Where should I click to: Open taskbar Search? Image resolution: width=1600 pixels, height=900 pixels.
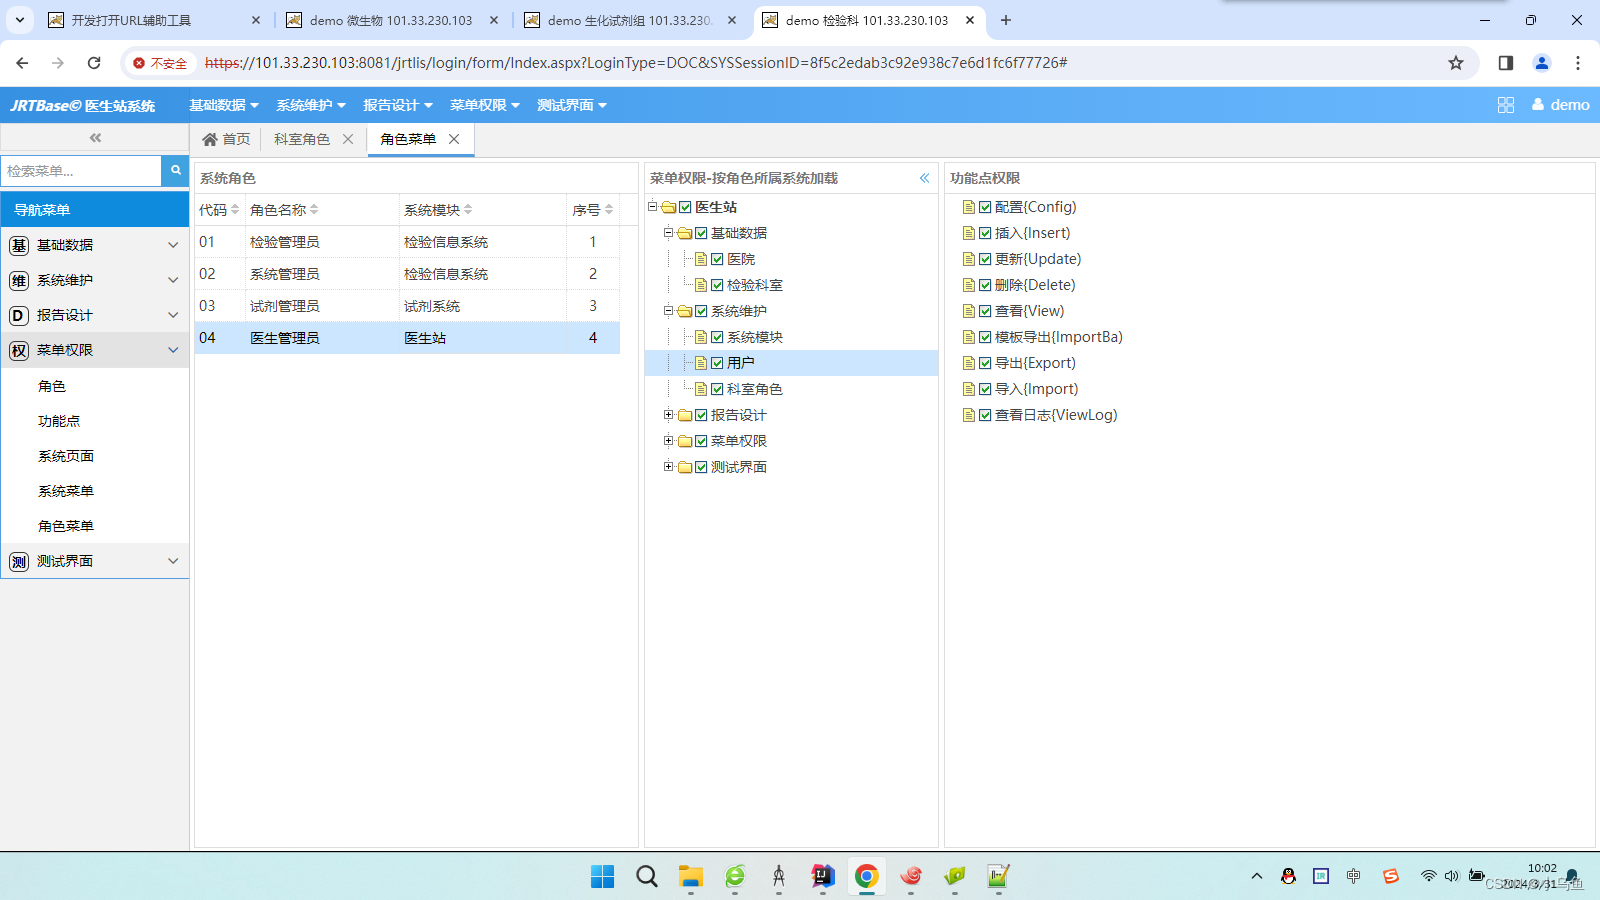pos(647,876)
